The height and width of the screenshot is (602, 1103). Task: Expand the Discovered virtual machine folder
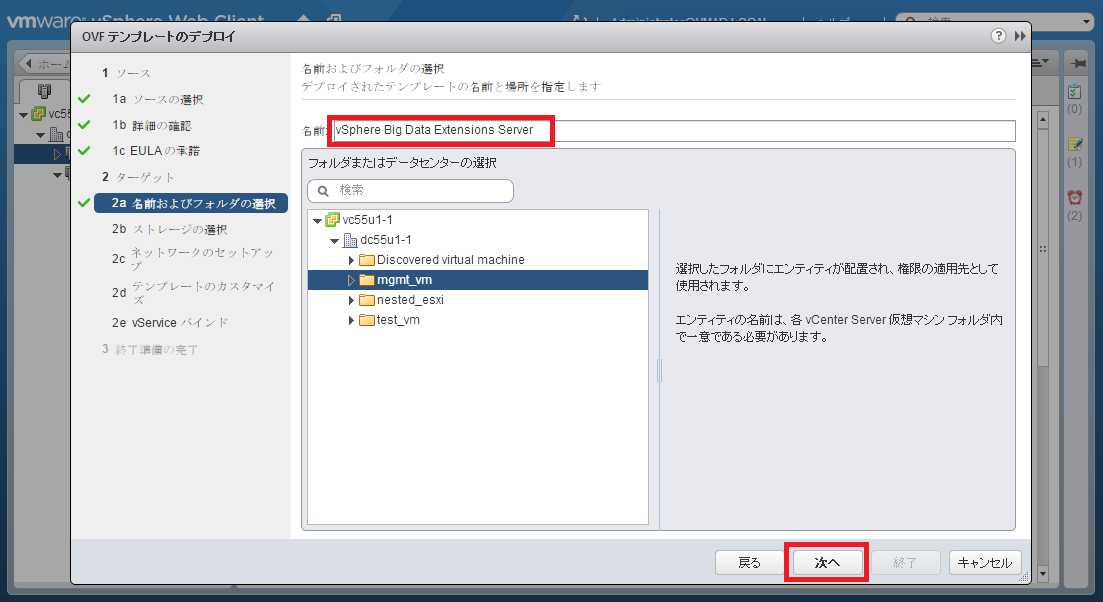351,260
